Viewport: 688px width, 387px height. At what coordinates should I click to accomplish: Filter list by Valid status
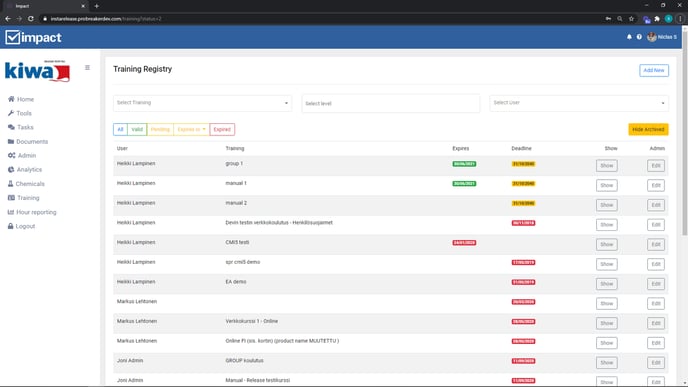point(137,129)
